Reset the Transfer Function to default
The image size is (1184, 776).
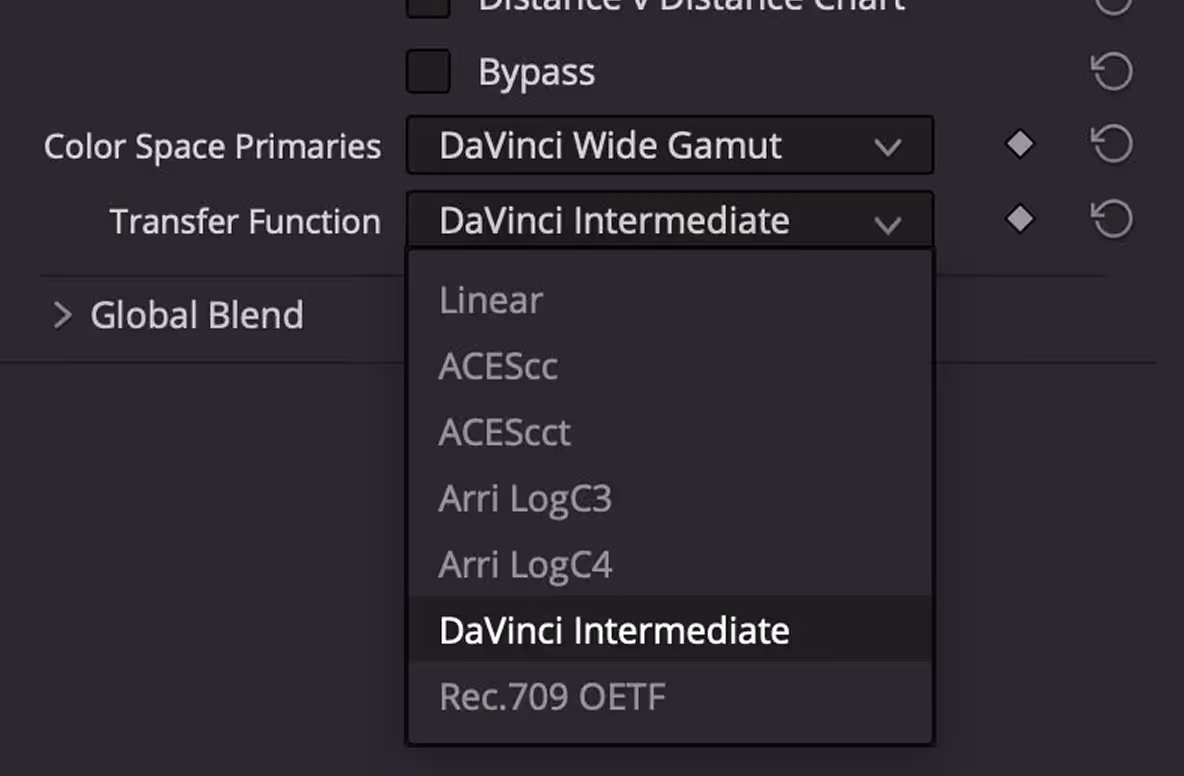(1111, 219)
